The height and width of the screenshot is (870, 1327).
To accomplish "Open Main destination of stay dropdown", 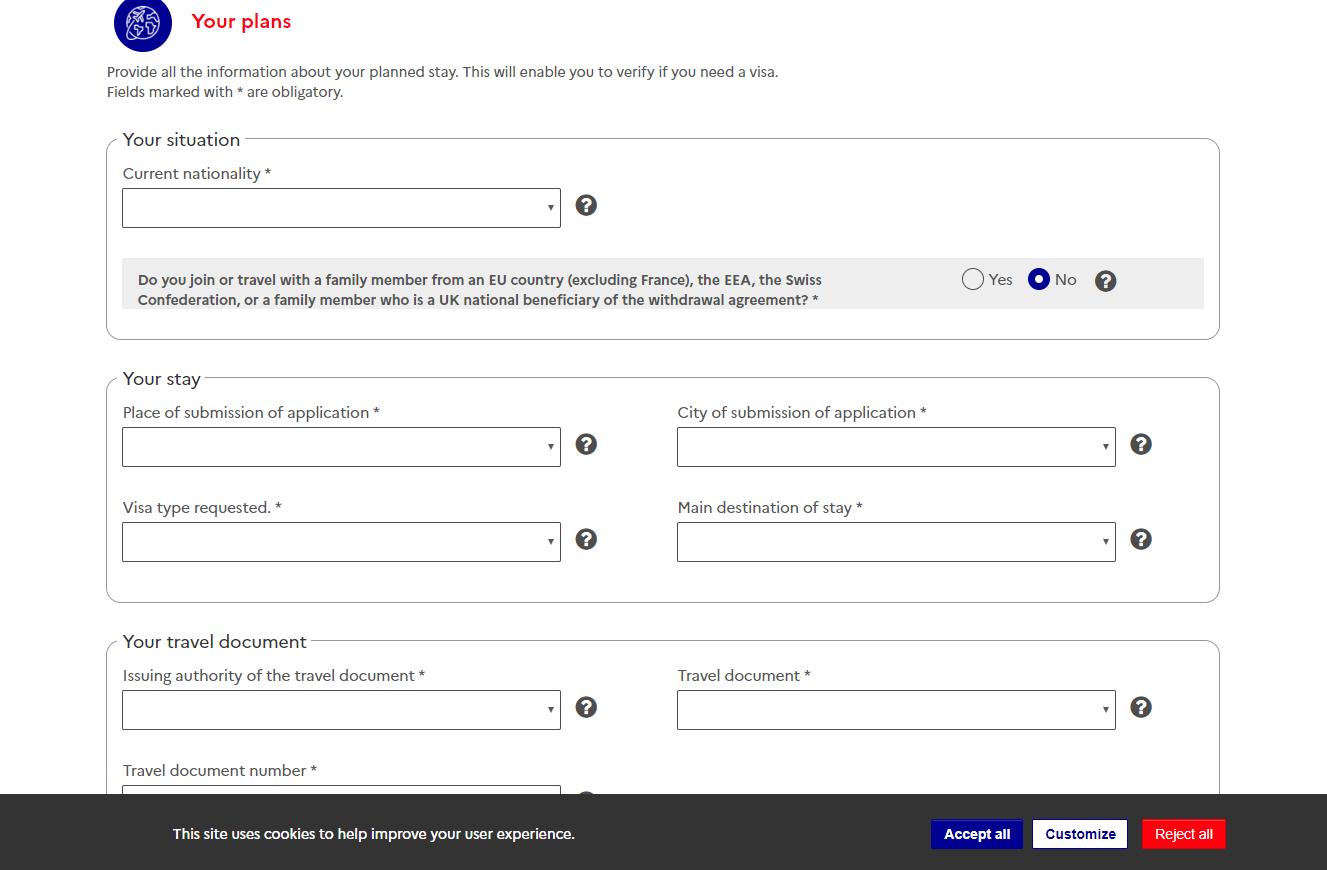I will tap(896, 542).
